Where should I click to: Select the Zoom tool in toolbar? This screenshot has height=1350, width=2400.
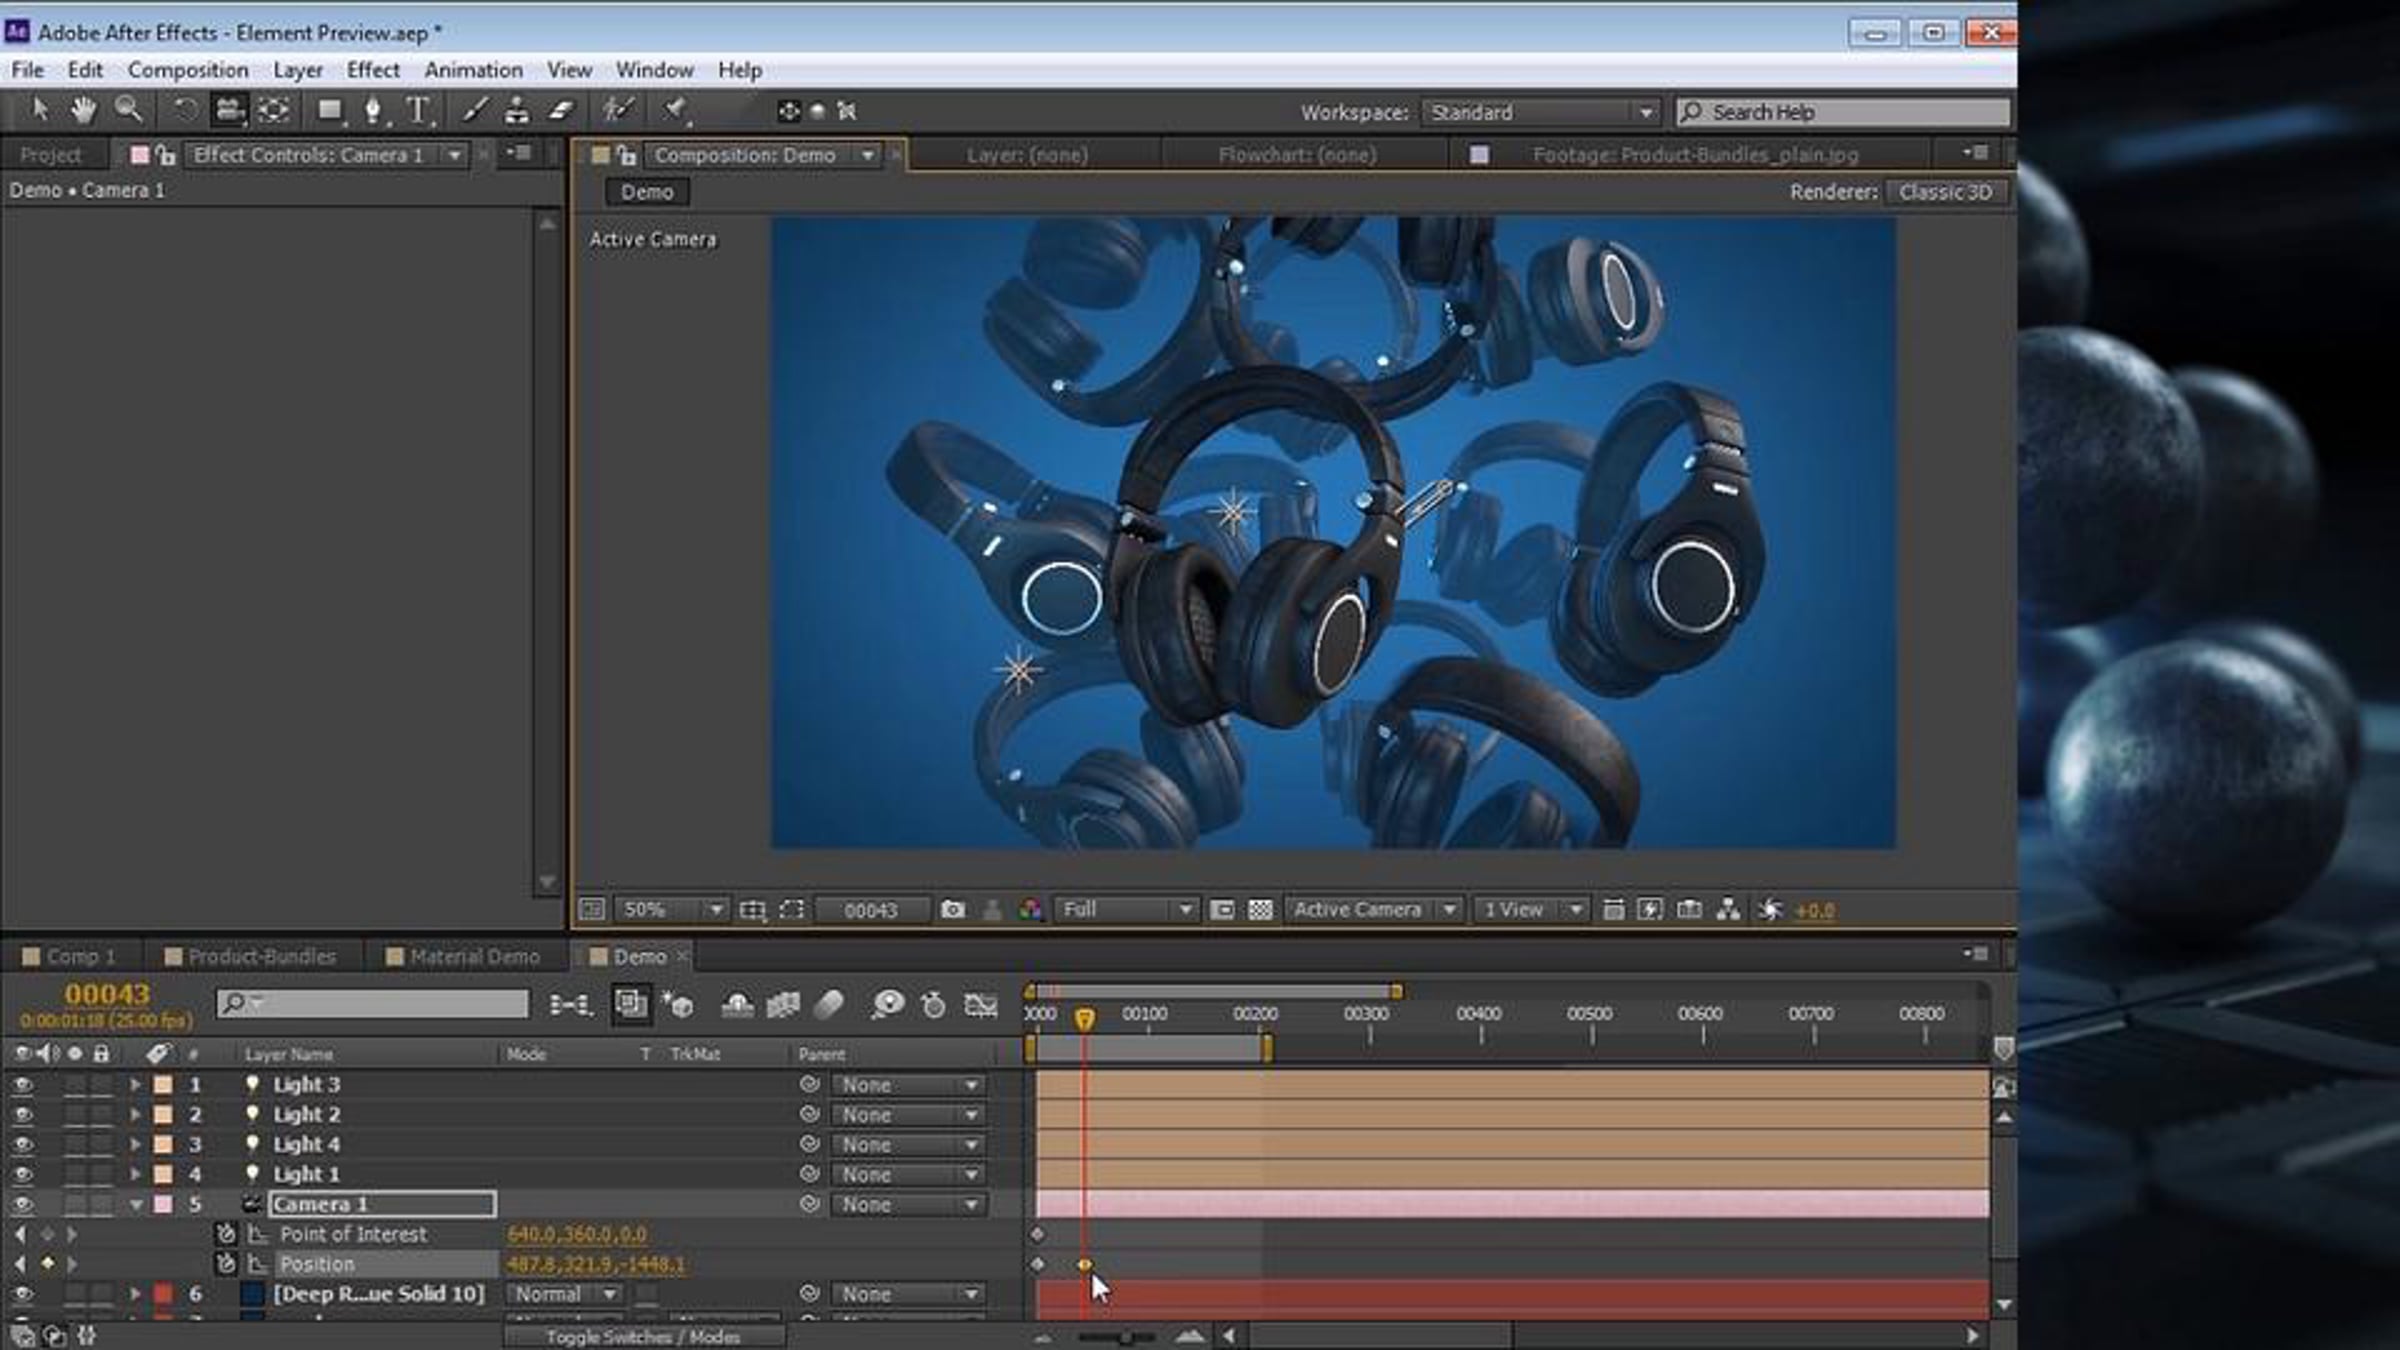tap(128, 110)
